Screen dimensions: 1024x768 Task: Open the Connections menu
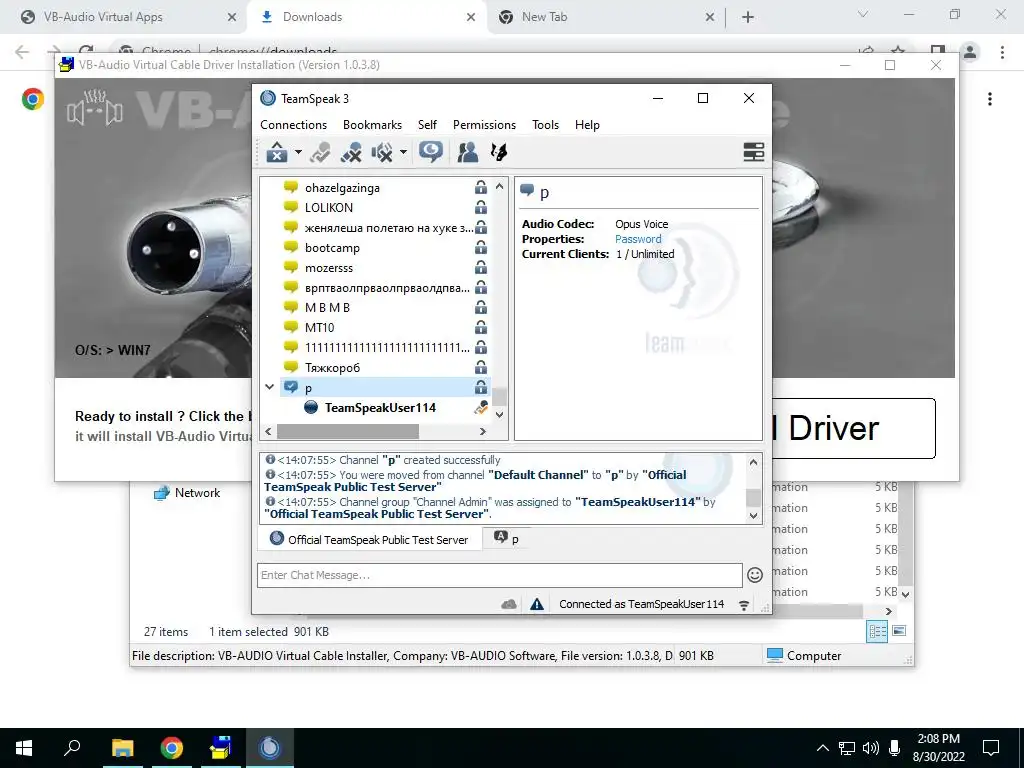tap(293, 125)
